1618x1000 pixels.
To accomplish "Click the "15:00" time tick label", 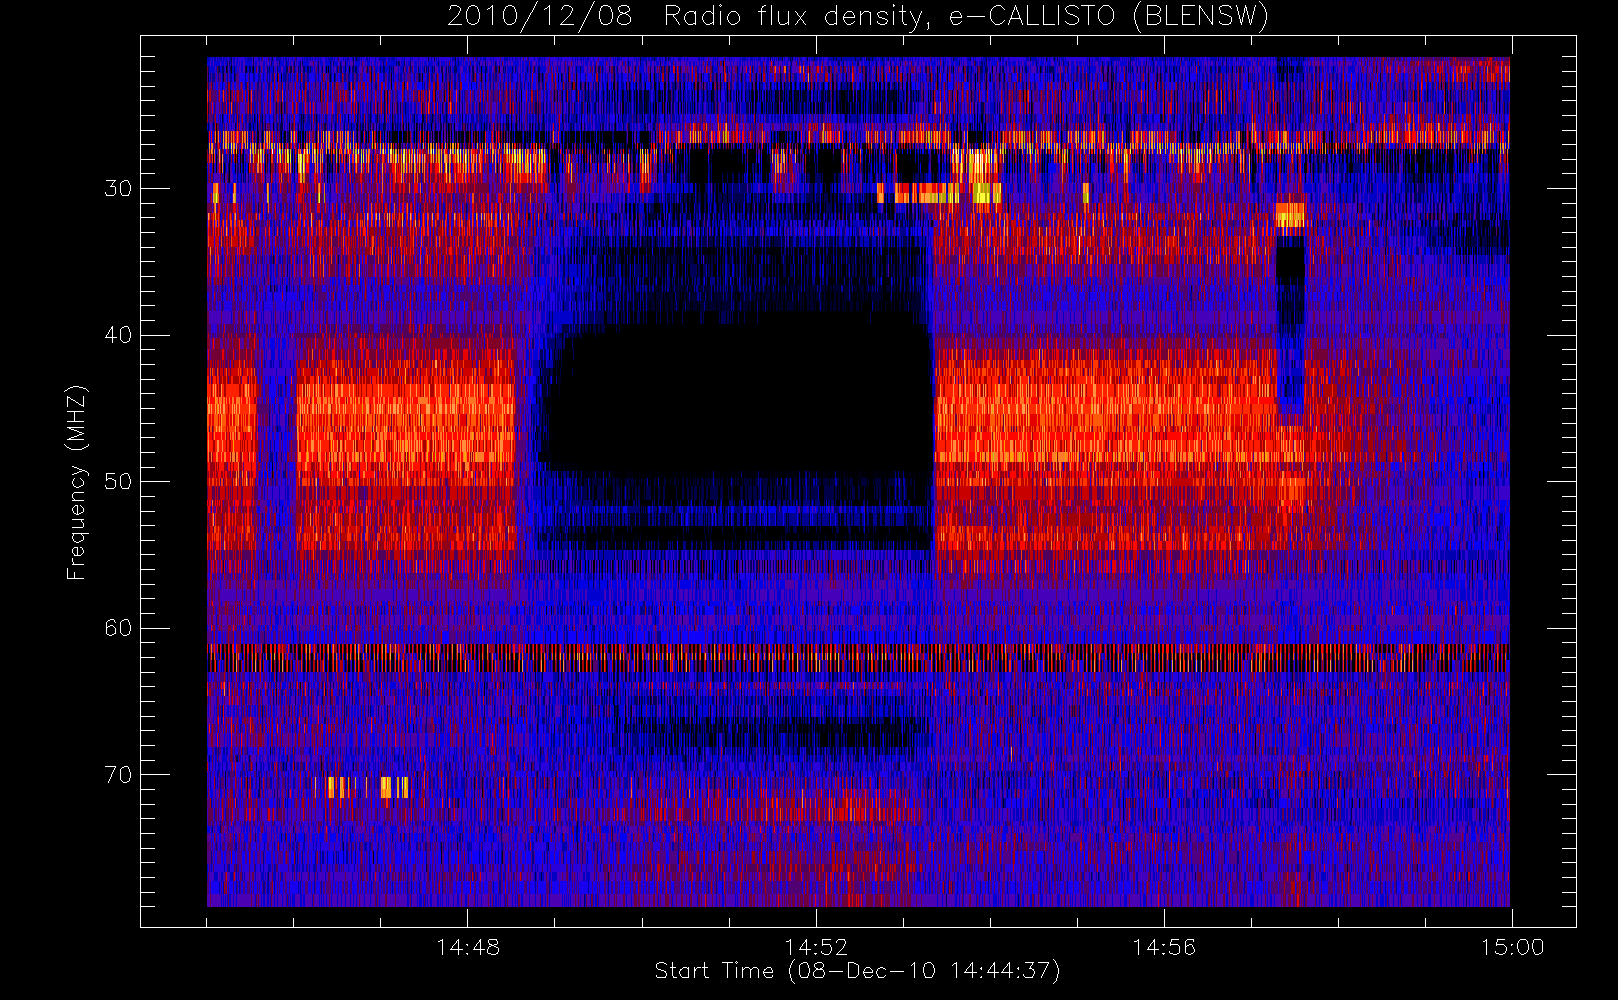I will pos(1512,947).
